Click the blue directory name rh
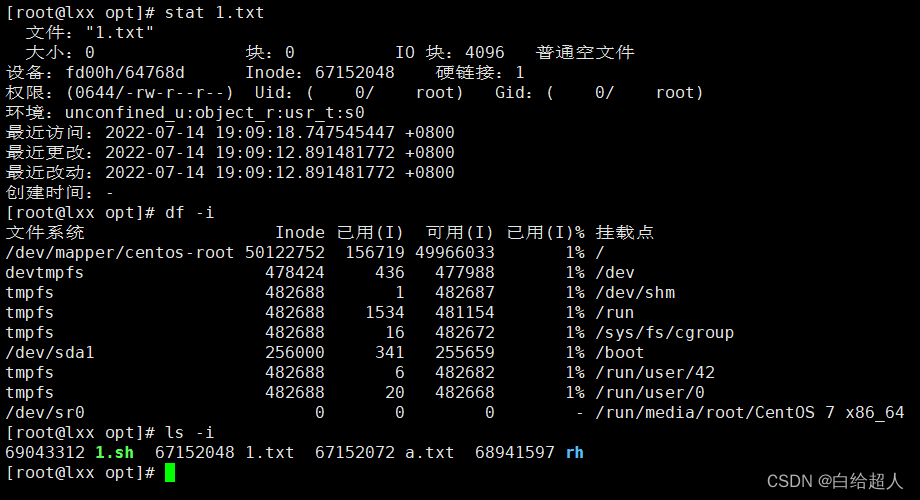 pos(575,452)
